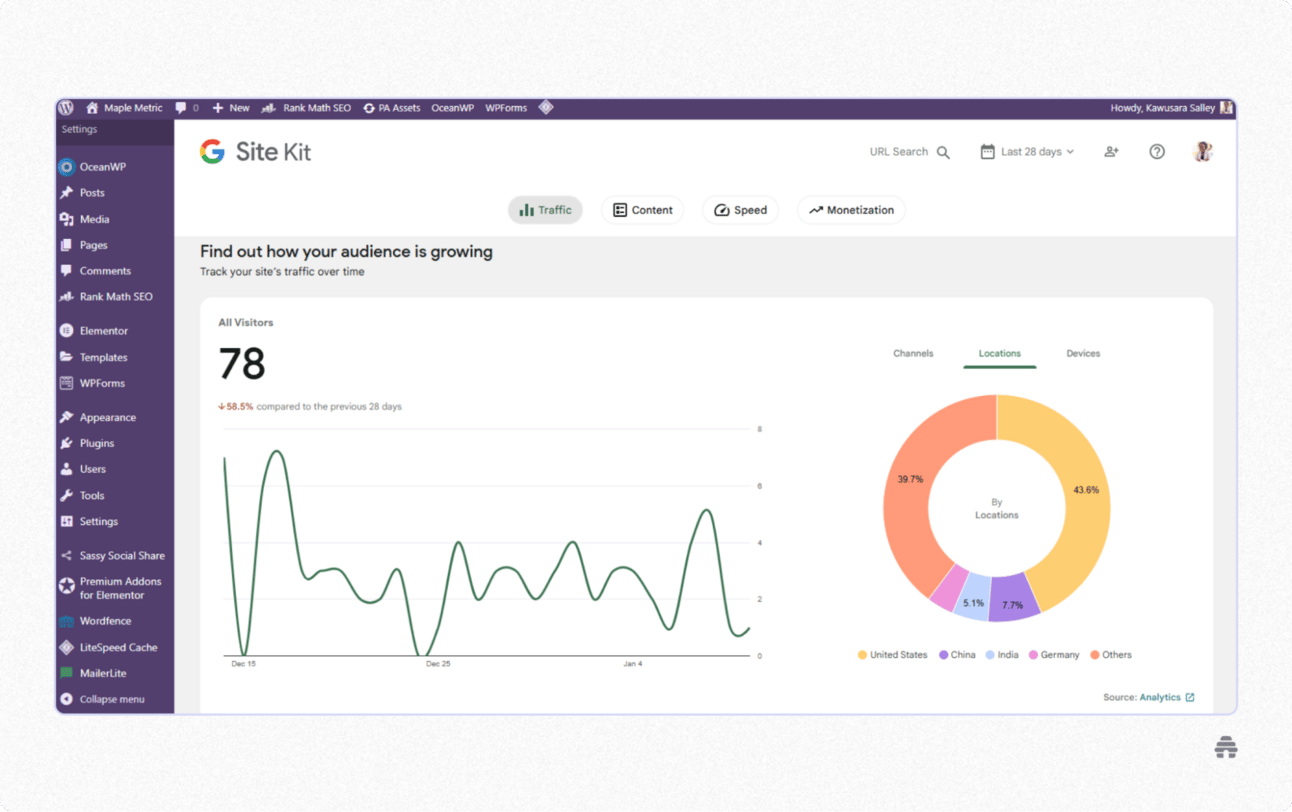Viewport: 1292px width, 812px height.
Task: Open the LiteSpeed Cache sidebar icon
Action: coord(68,647)
